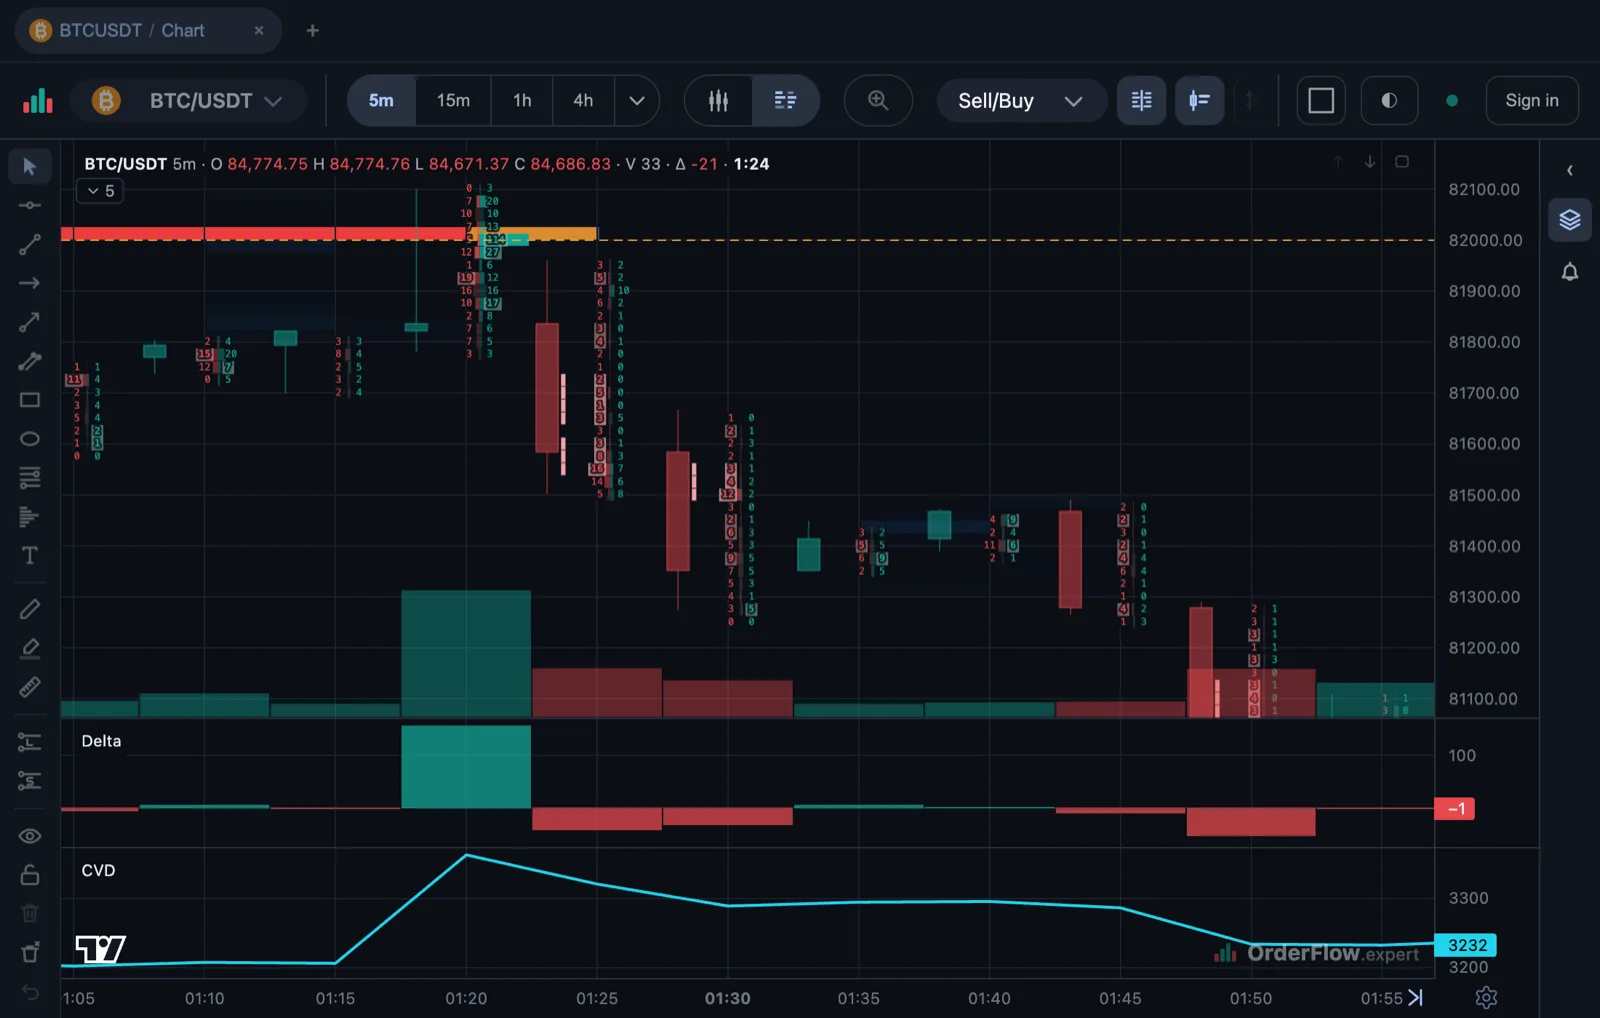Select the ellipse shape tool
The image size is (1600, 1018).
30,439
